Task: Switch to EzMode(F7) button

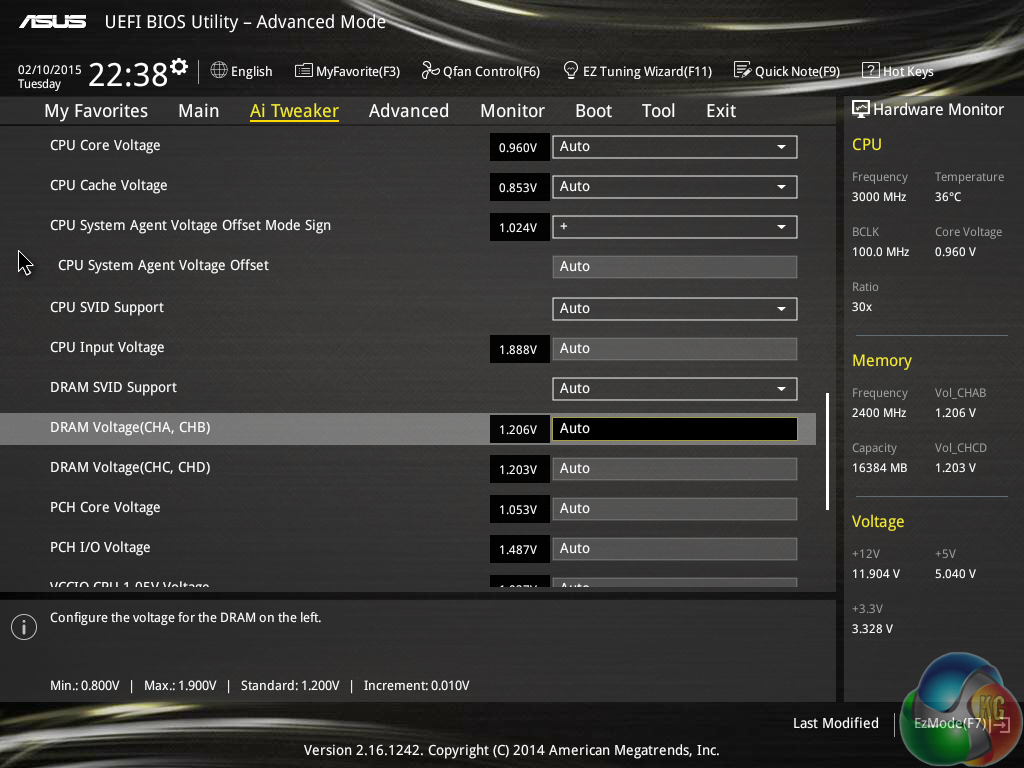Action: 950,723
